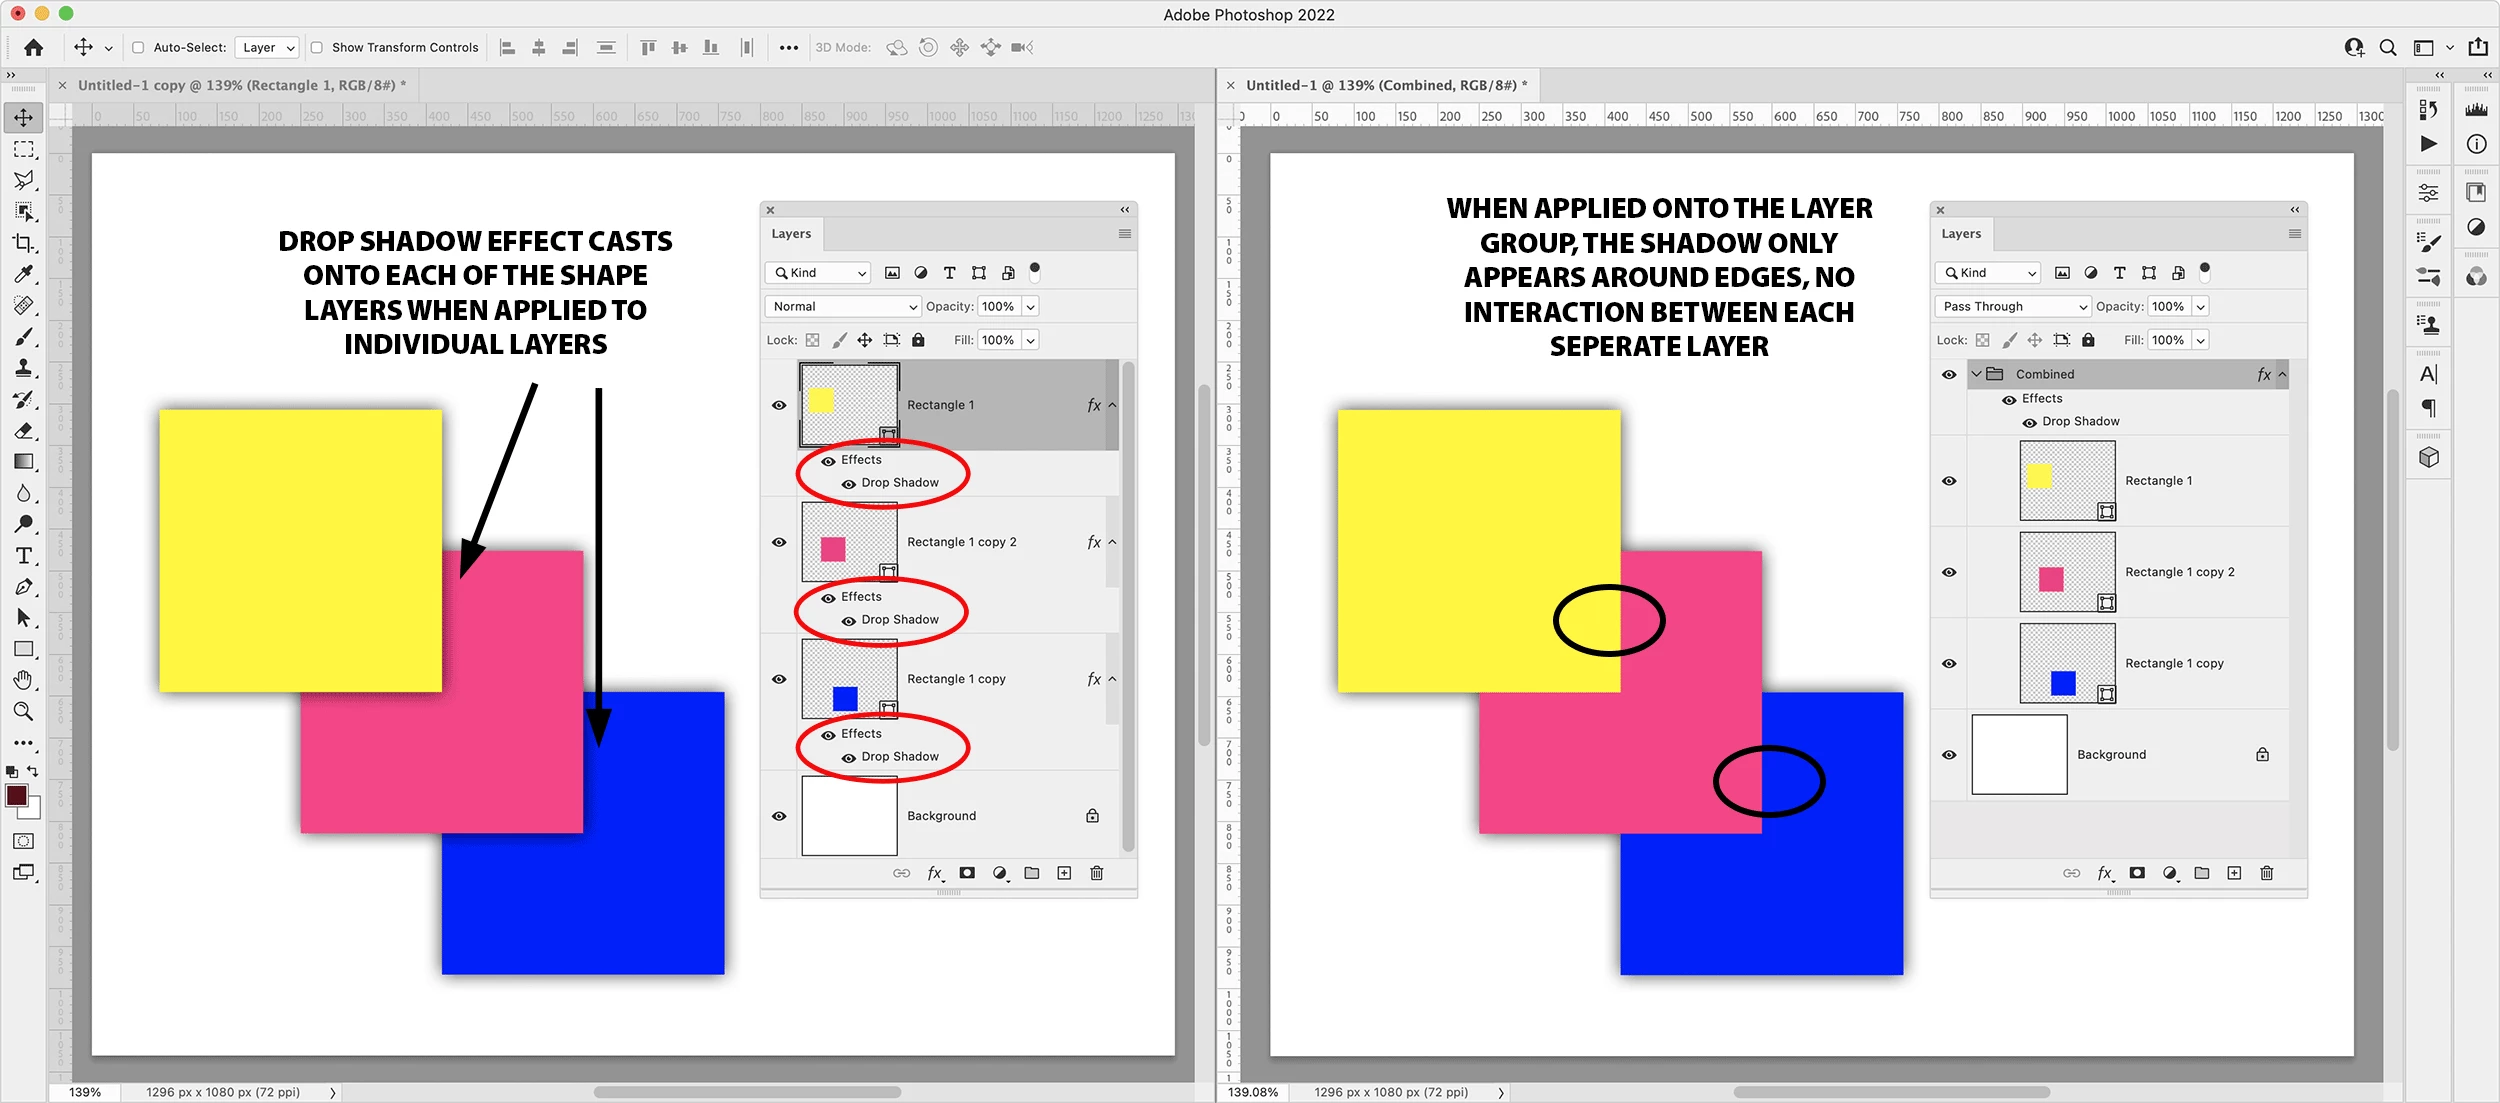Switch to Untitled-1 copy document tab
This screenshot has width=2500, height=1103.
pyautogui.click(x=240, y=85)
